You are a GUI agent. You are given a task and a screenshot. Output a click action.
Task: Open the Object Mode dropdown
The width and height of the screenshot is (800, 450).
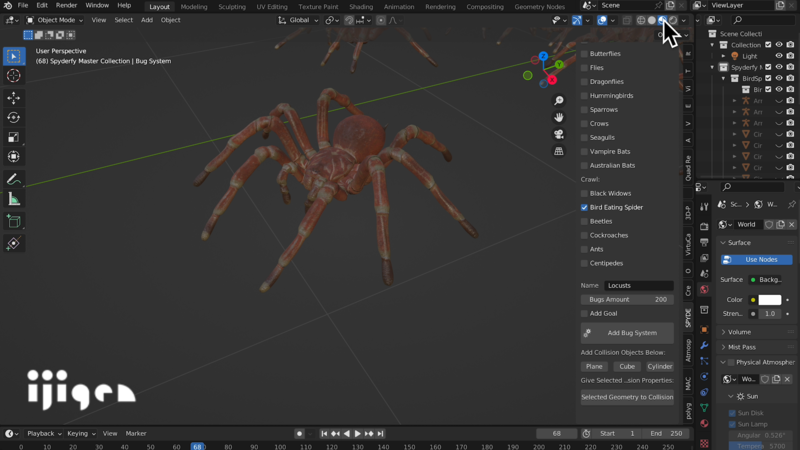[54, 20]
